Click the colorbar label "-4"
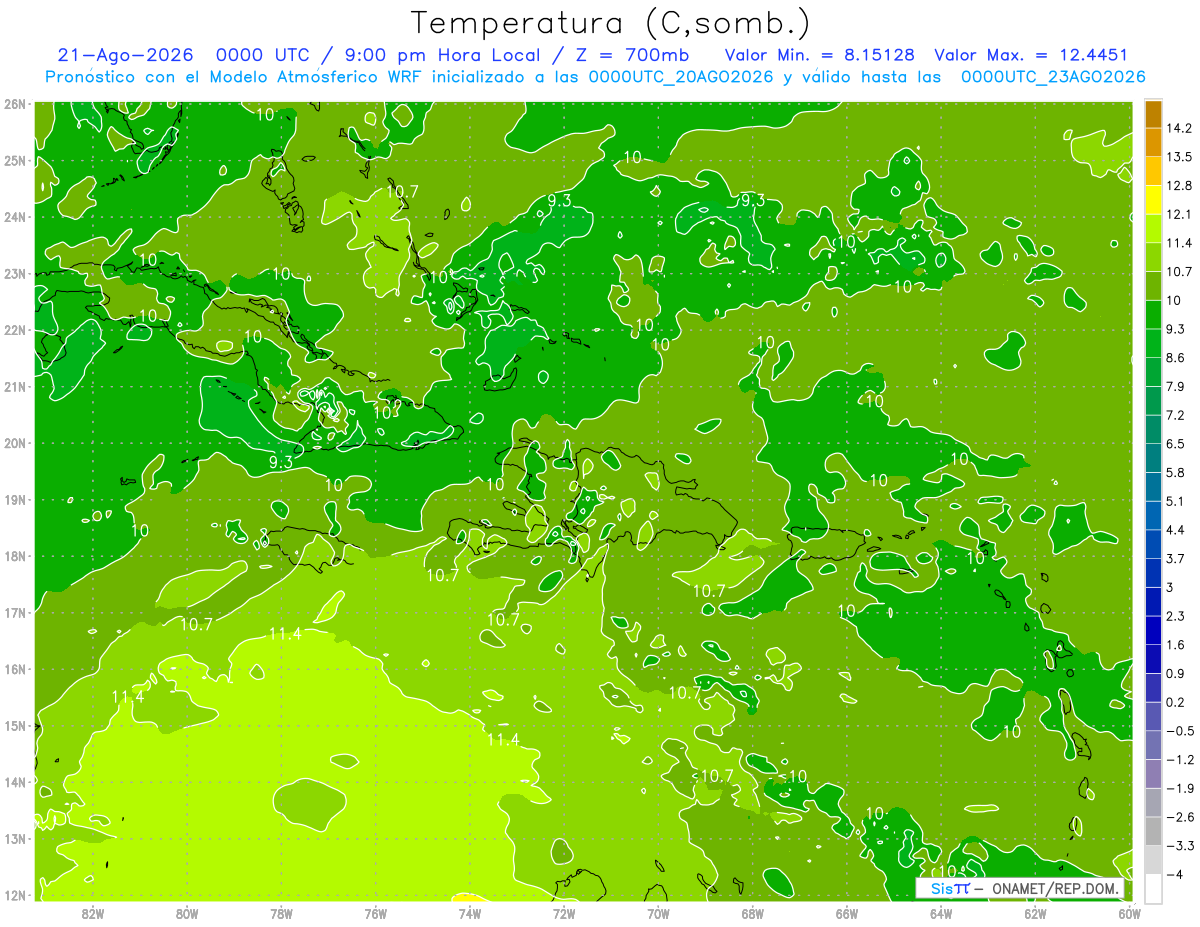This screenshot has width=1200, height=927. (x=1173, y=875)
